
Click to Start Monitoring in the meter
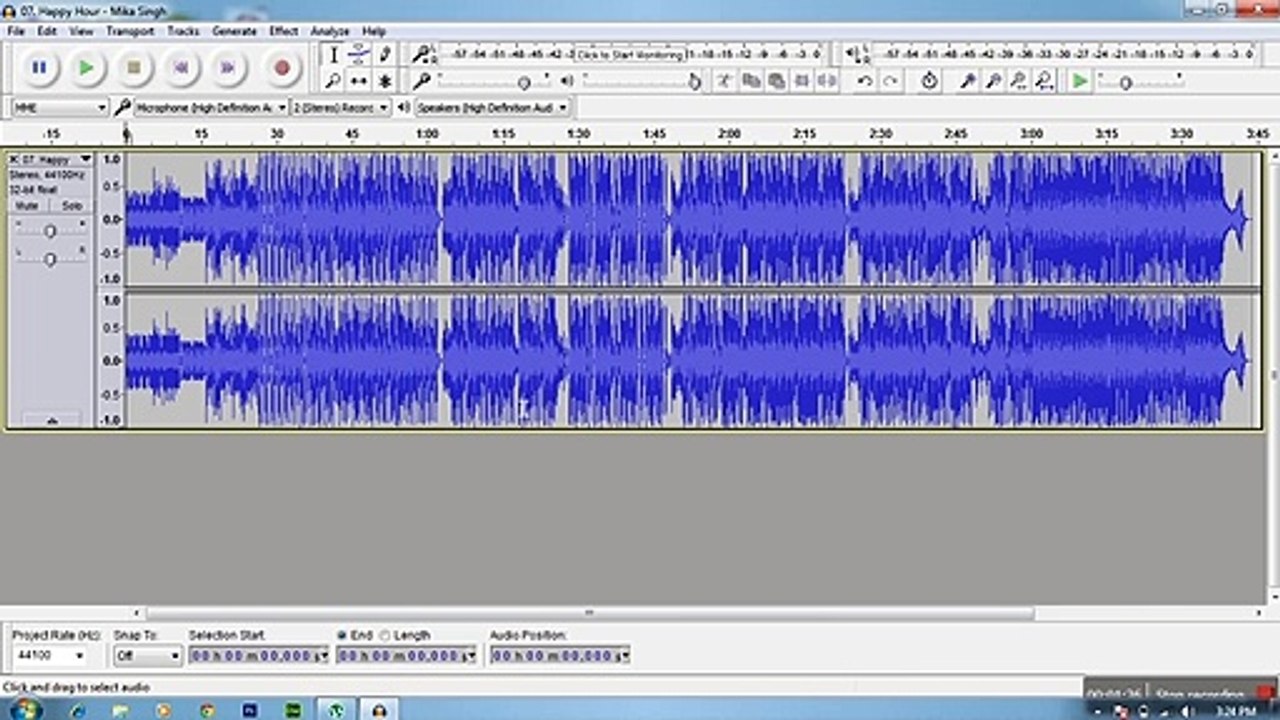(x=630, y=55)
